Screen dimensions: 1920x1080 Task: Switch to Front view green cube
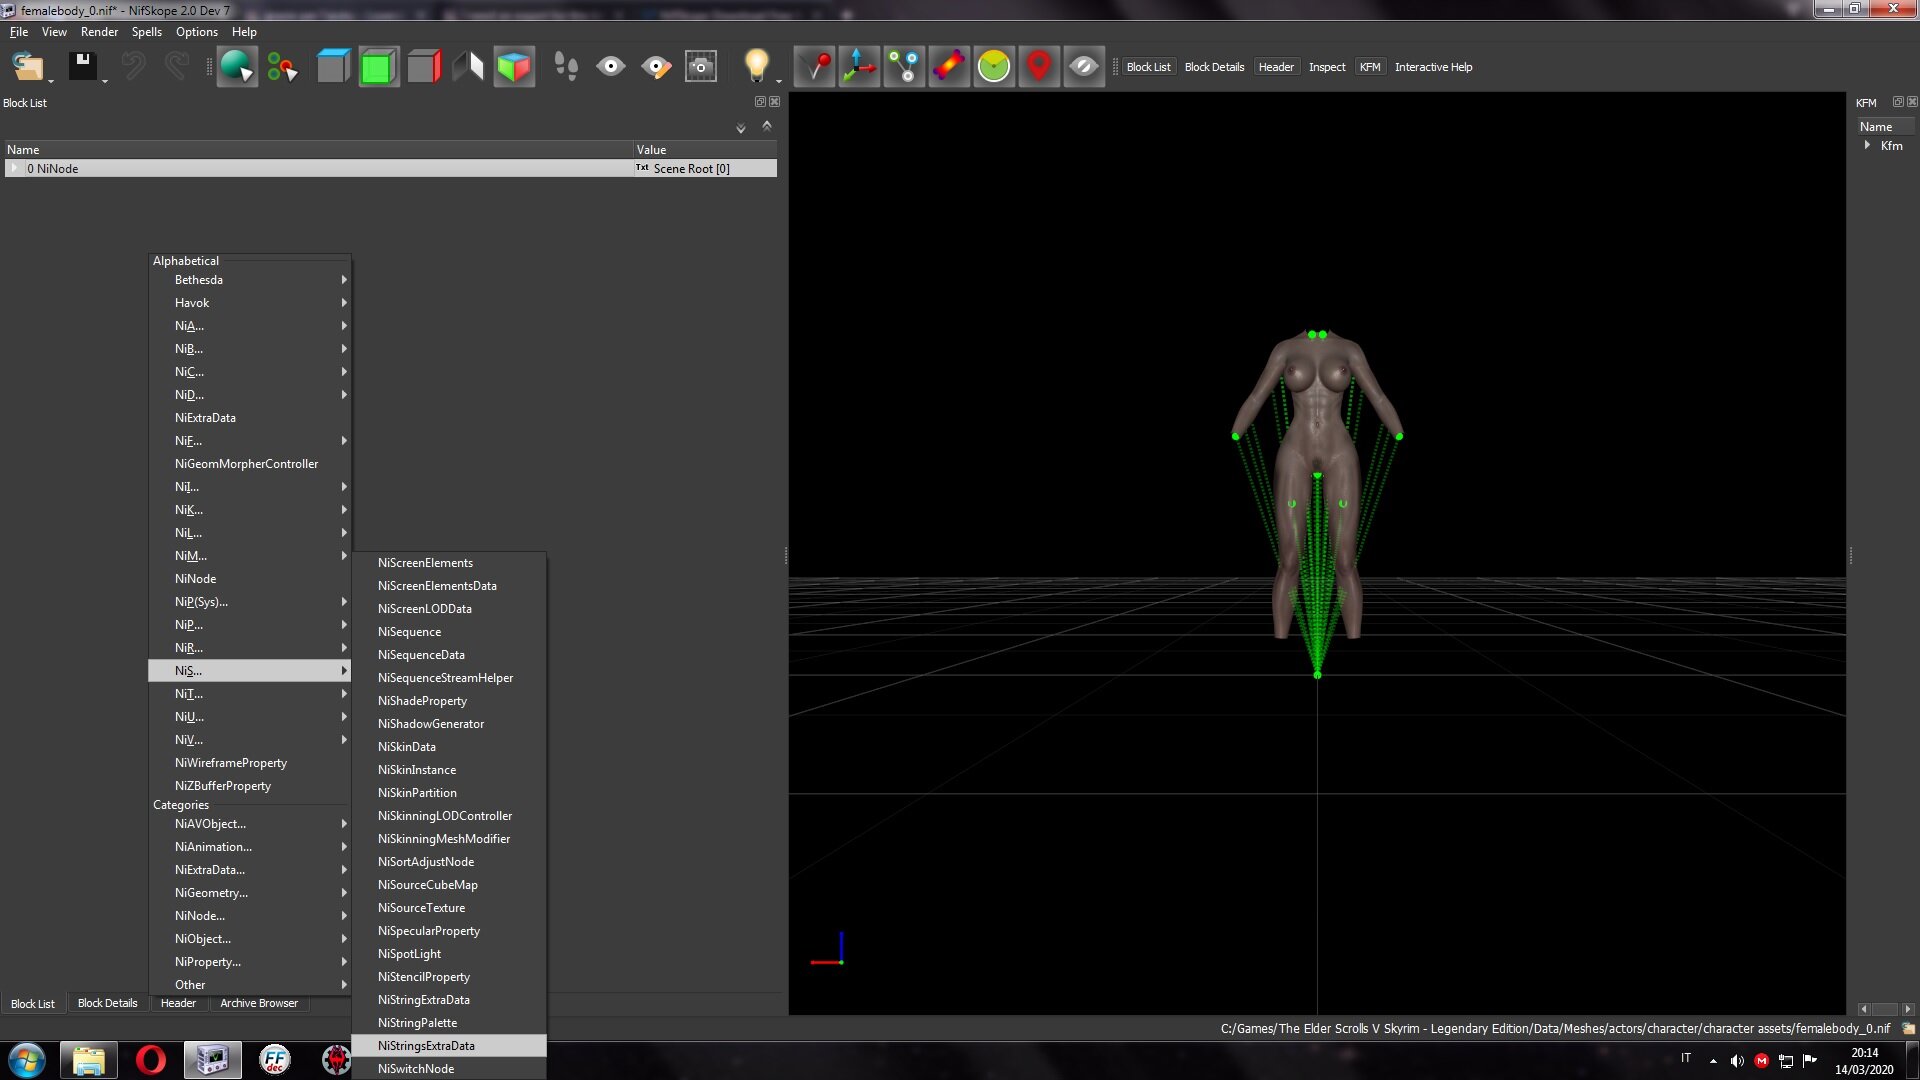[378, 67]
